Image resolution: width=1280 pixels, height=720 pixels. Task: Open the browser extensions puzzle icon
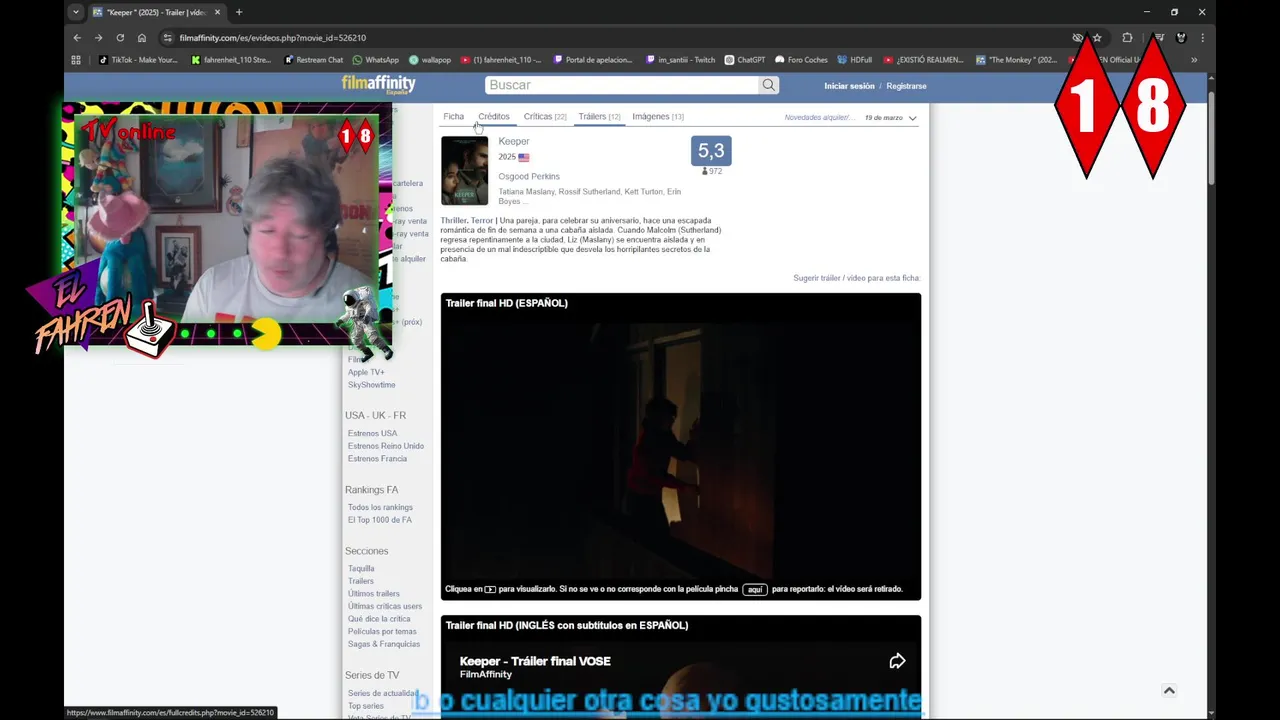pos(1127,38)
